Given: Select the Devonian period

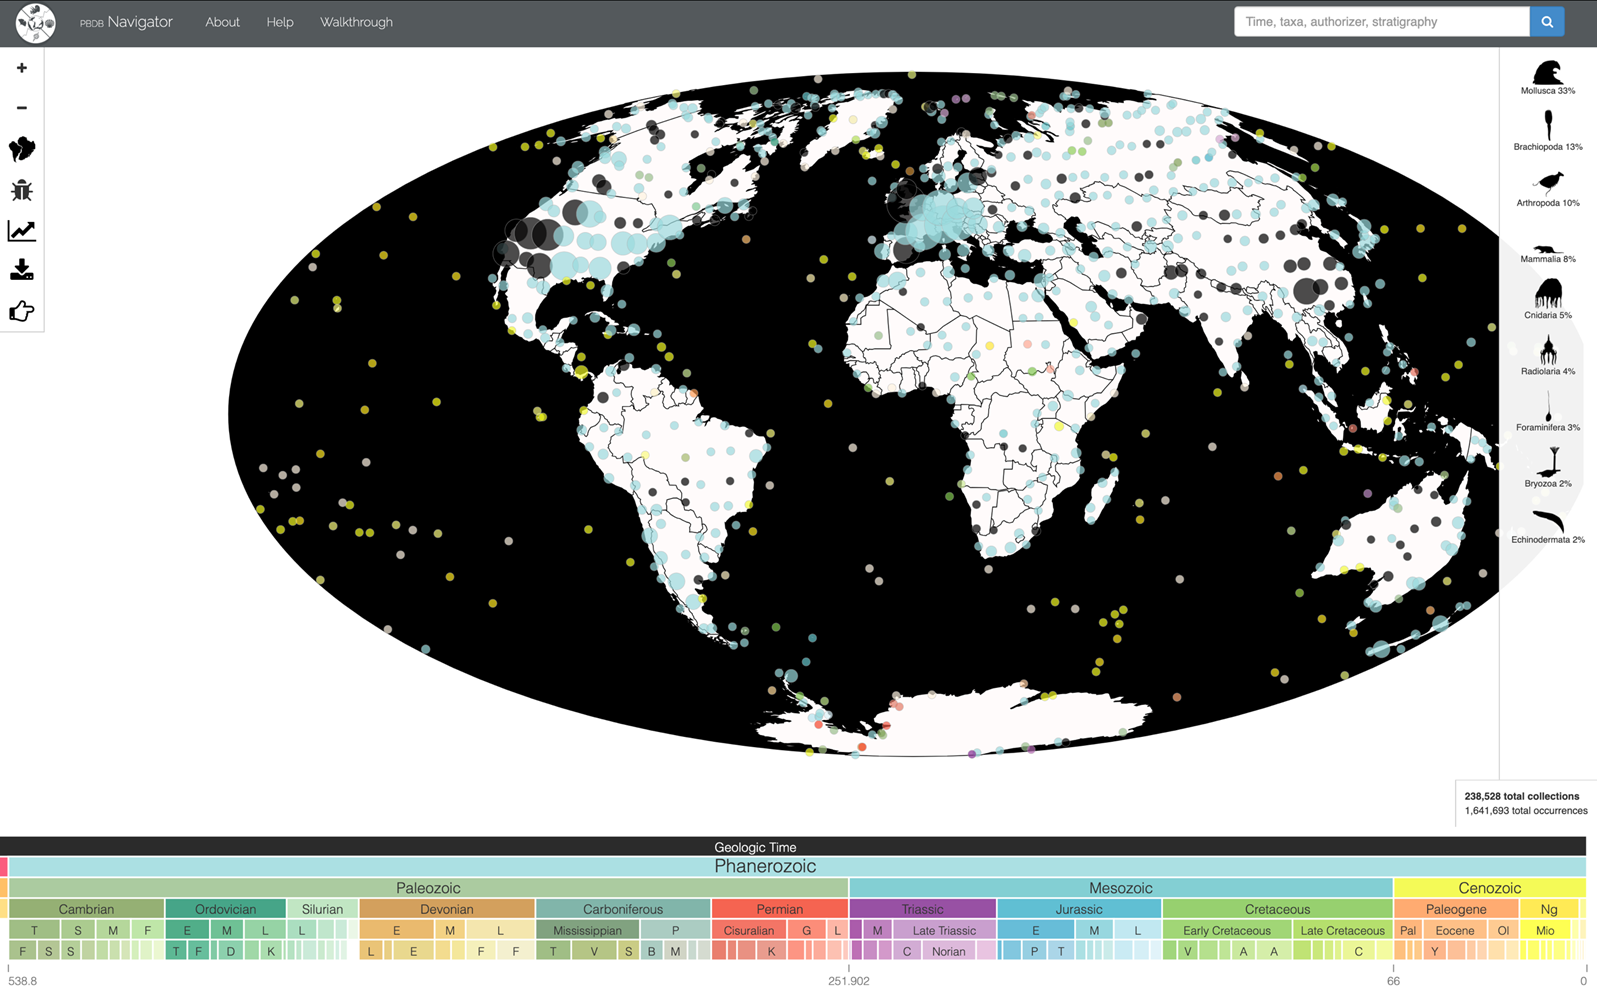Looking at the screenshot, I should (447, 909).
